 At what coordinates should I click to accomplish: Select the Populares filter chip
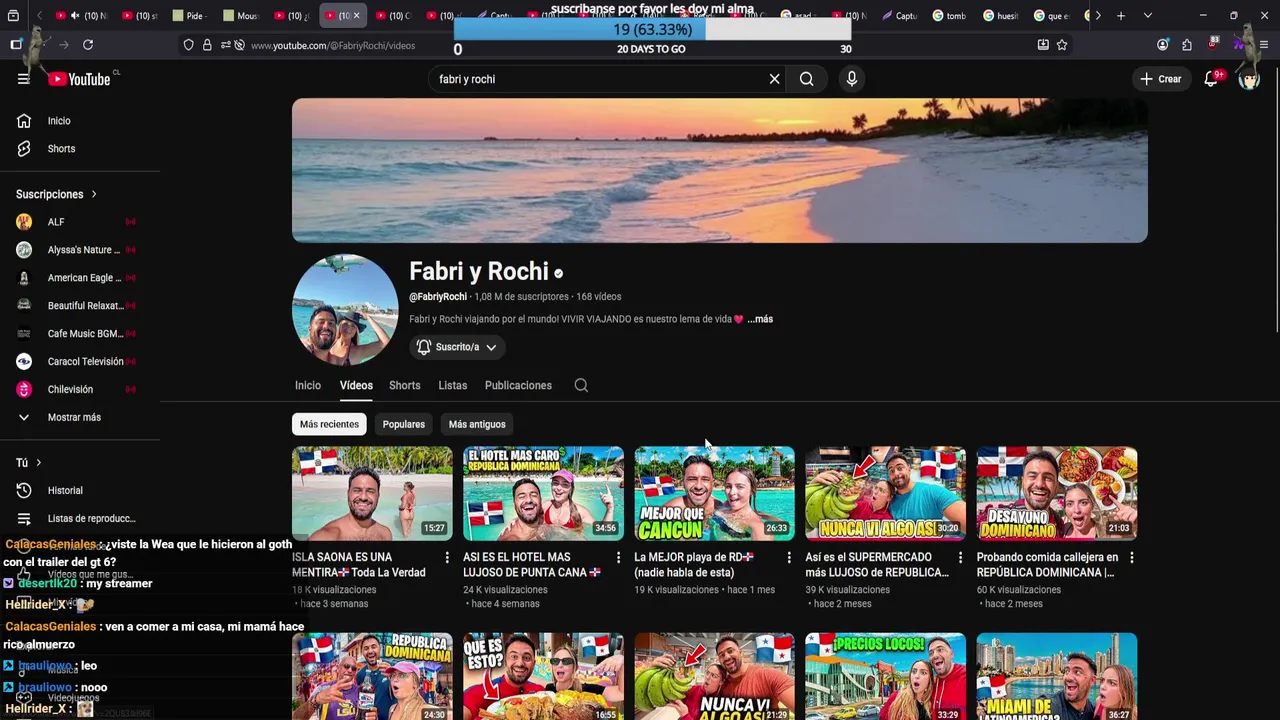(x=404, y=424)
